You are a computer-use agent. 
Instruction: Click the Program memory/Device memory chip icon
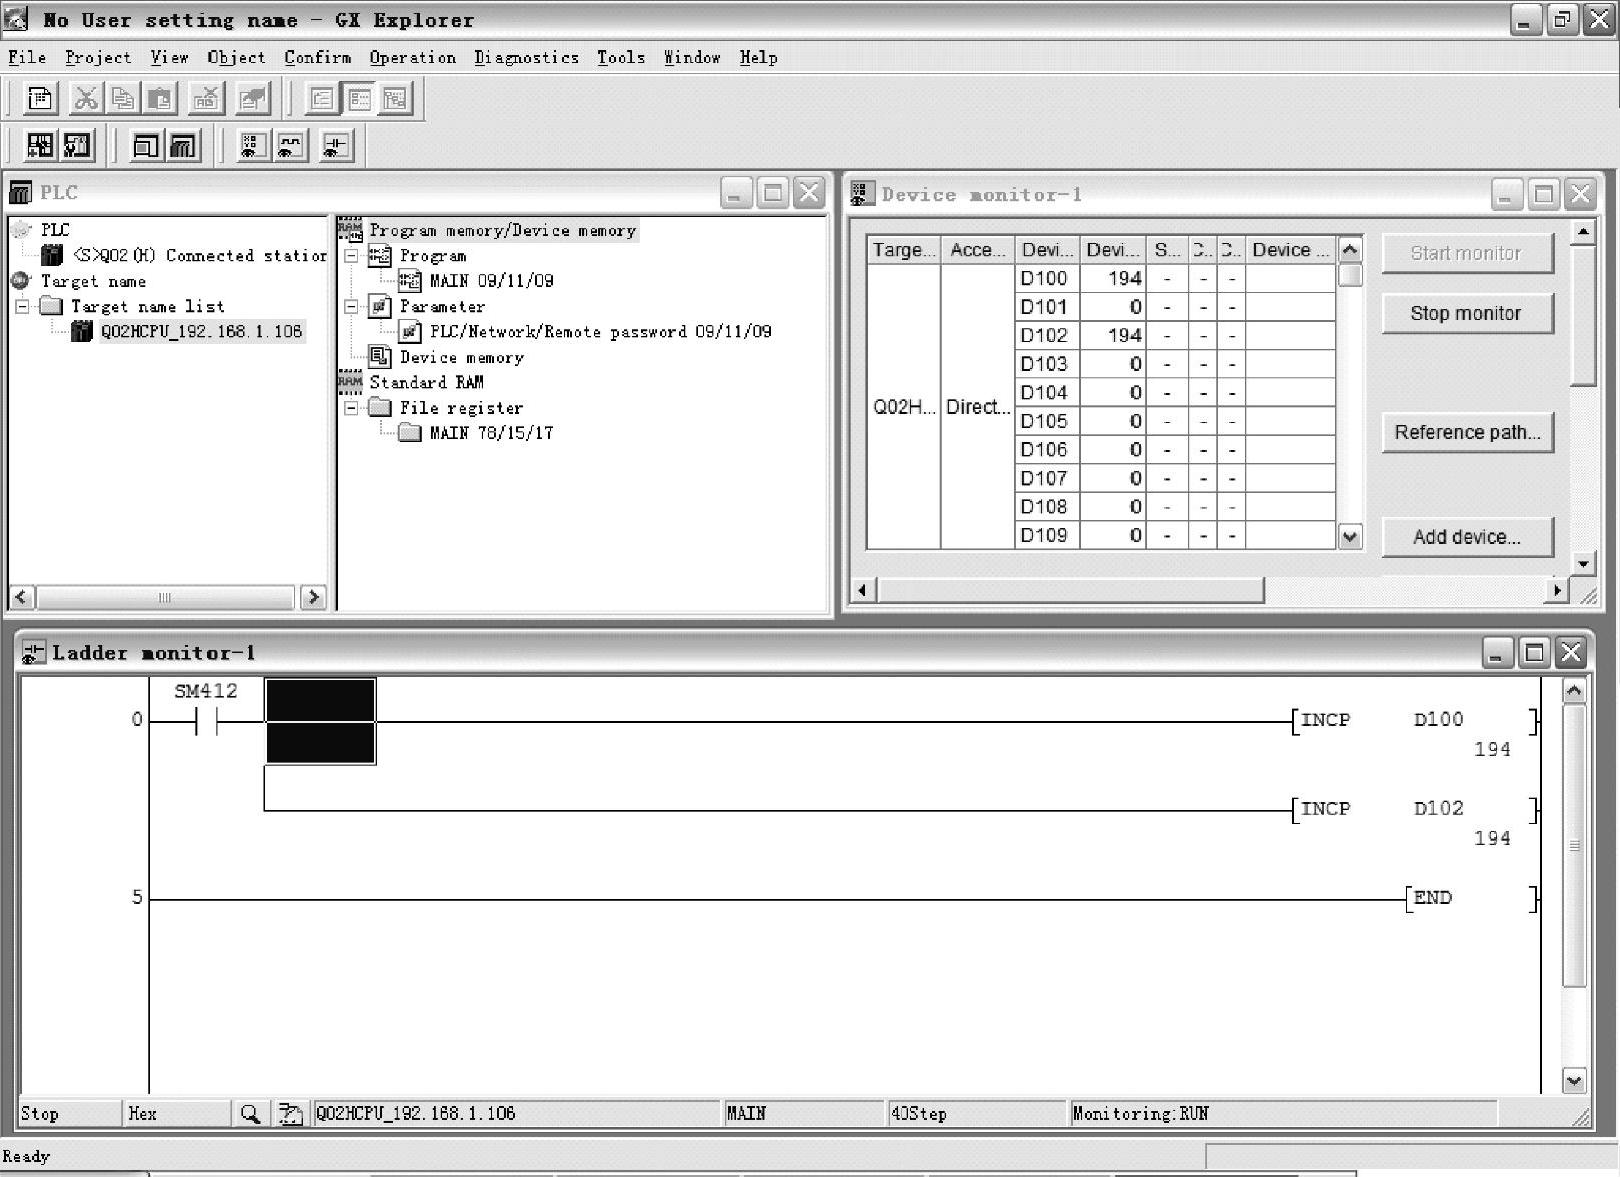pyautogui.click(x=350, y=230)
